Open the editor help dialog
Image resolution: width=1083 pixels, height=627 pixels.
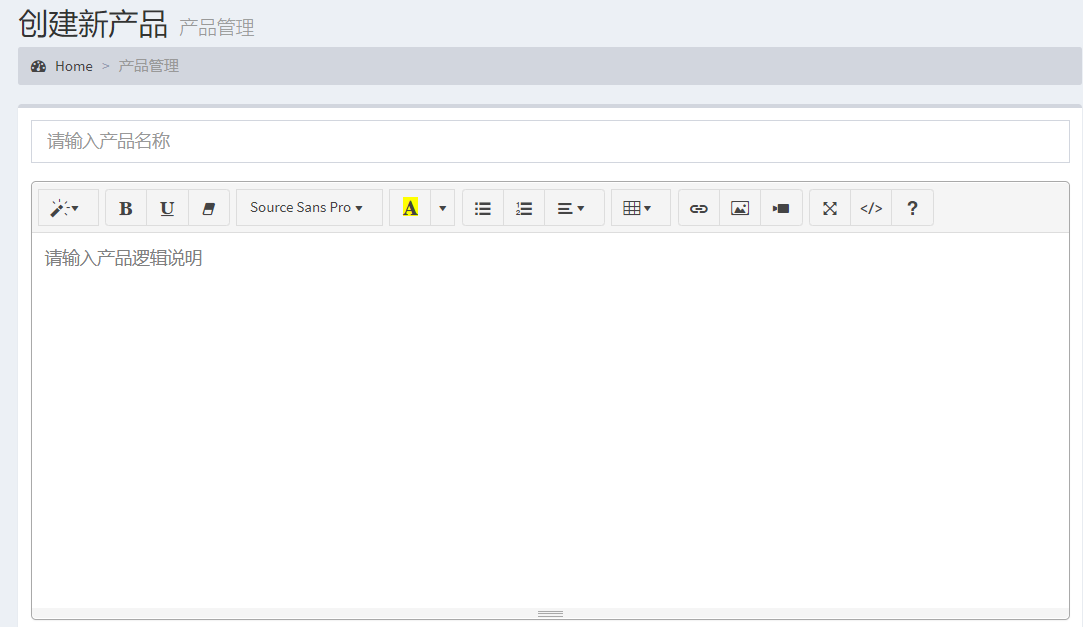pyautogui.click(x=913, y=208)
